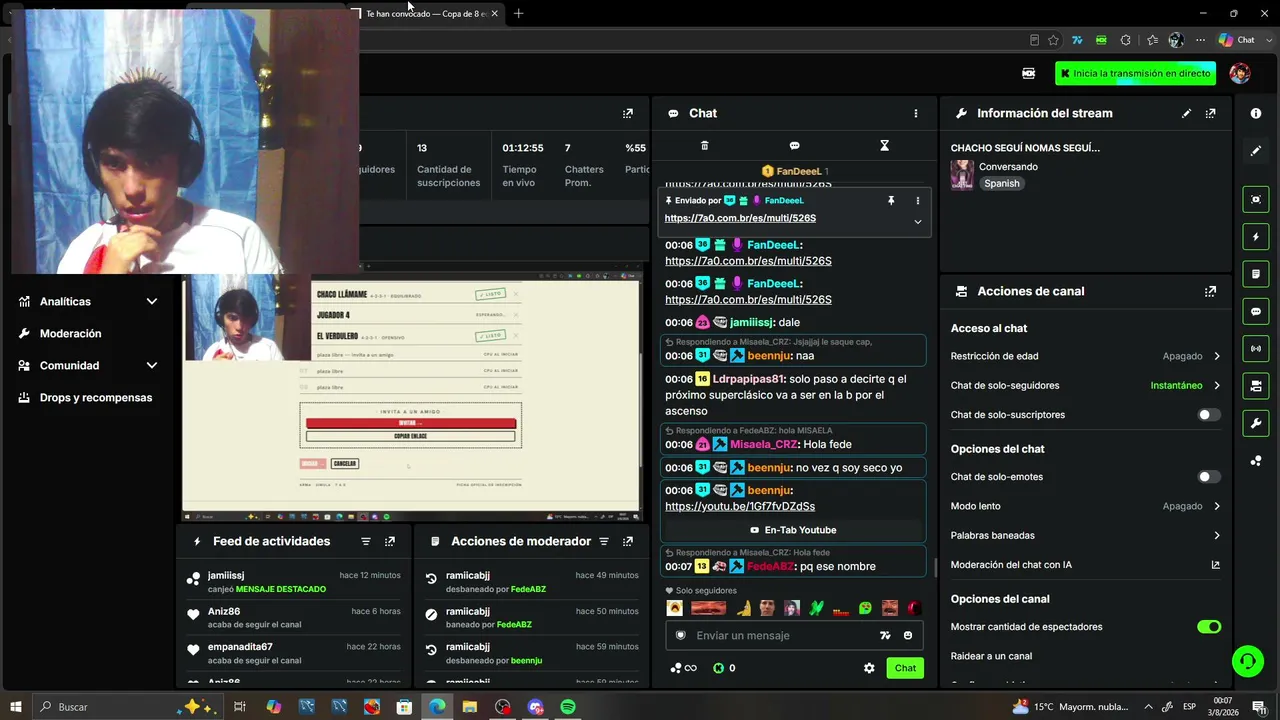Open the green support headset bubble

click(1247, 661)
